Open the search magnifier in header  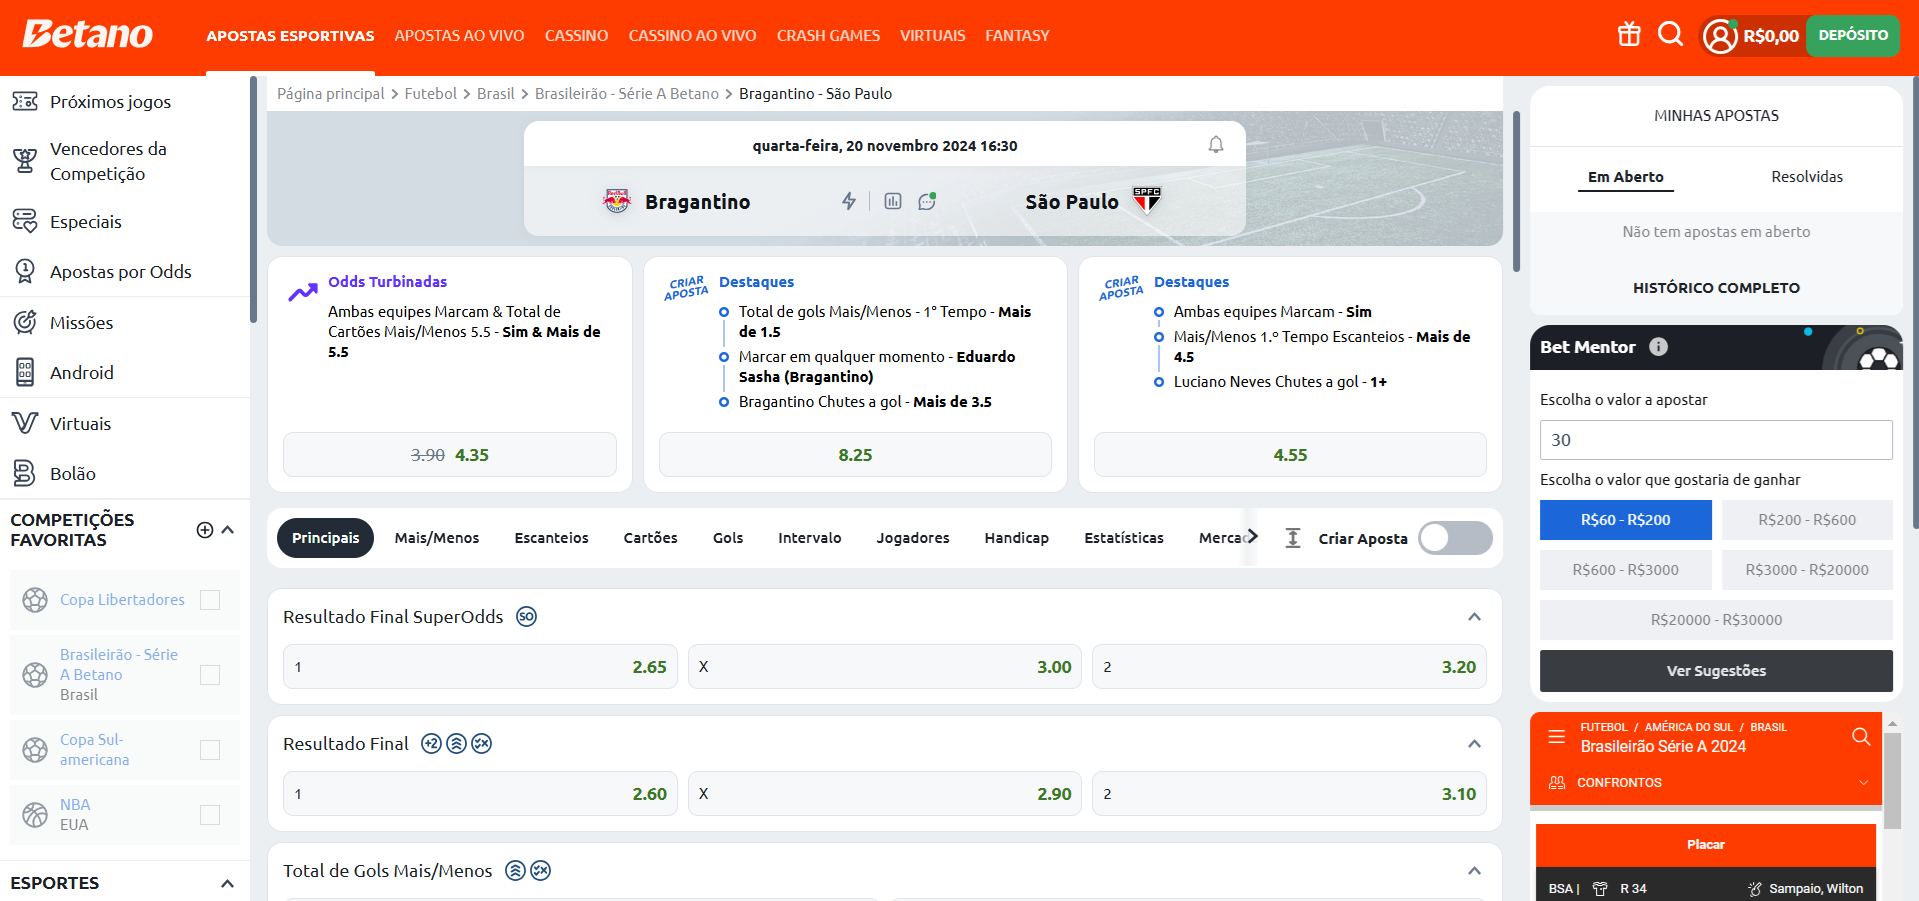click(x=1670, y=35)
